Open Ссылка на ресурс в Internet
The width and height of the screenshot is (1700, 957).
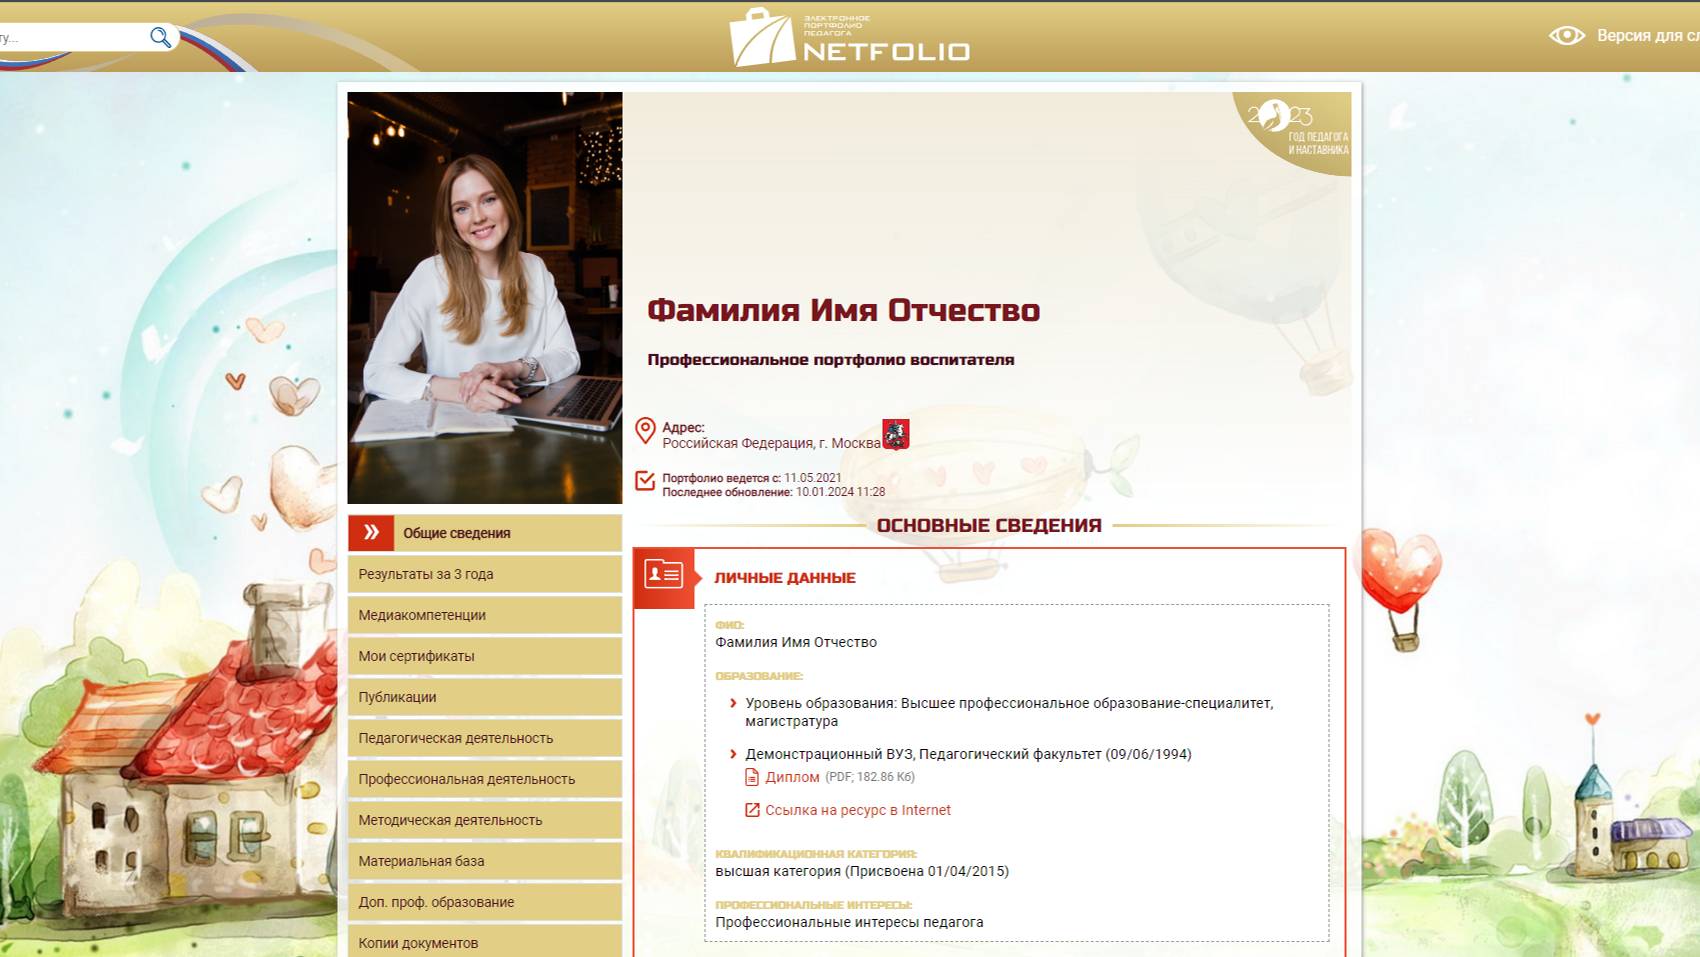pyautogui.click(x=858, y=810)
